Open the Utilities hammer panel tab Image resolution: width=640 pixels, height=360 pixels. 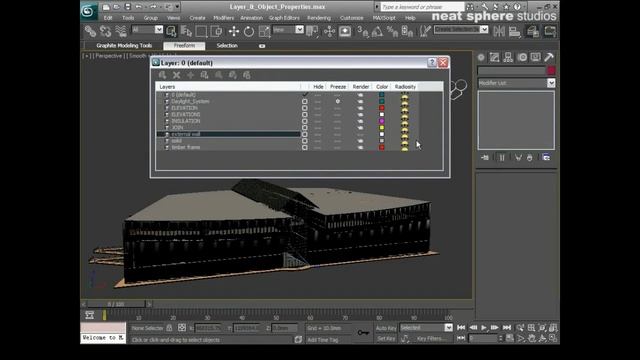point(549,58)
